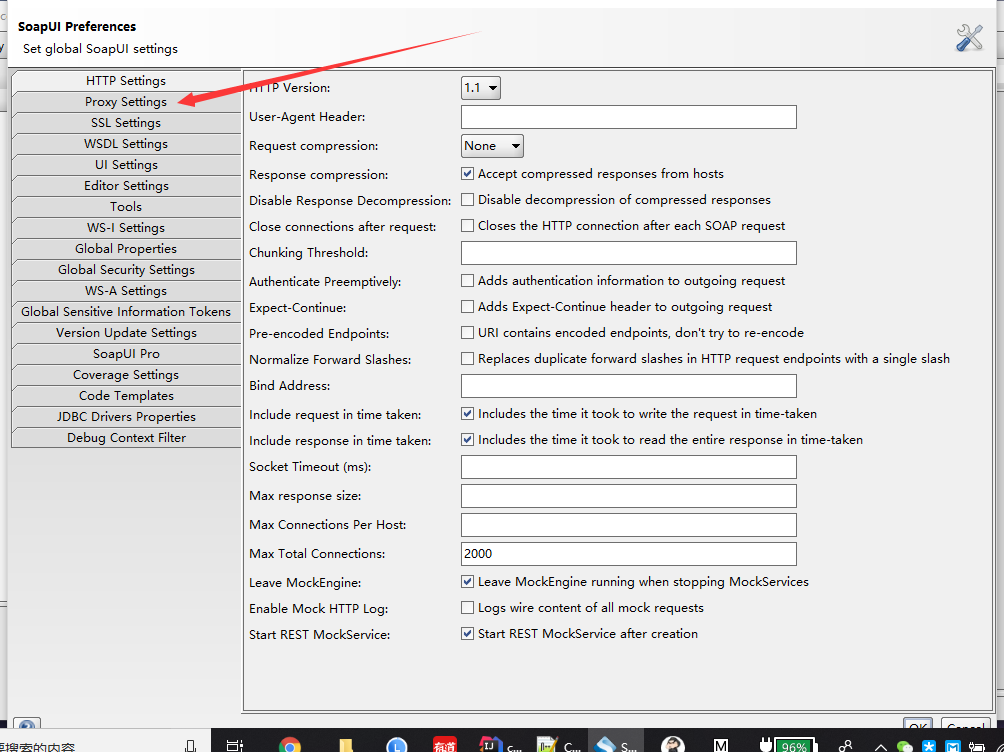Select the Tools tab
This screenshot has width=1004, height=752.
(126, 207)
